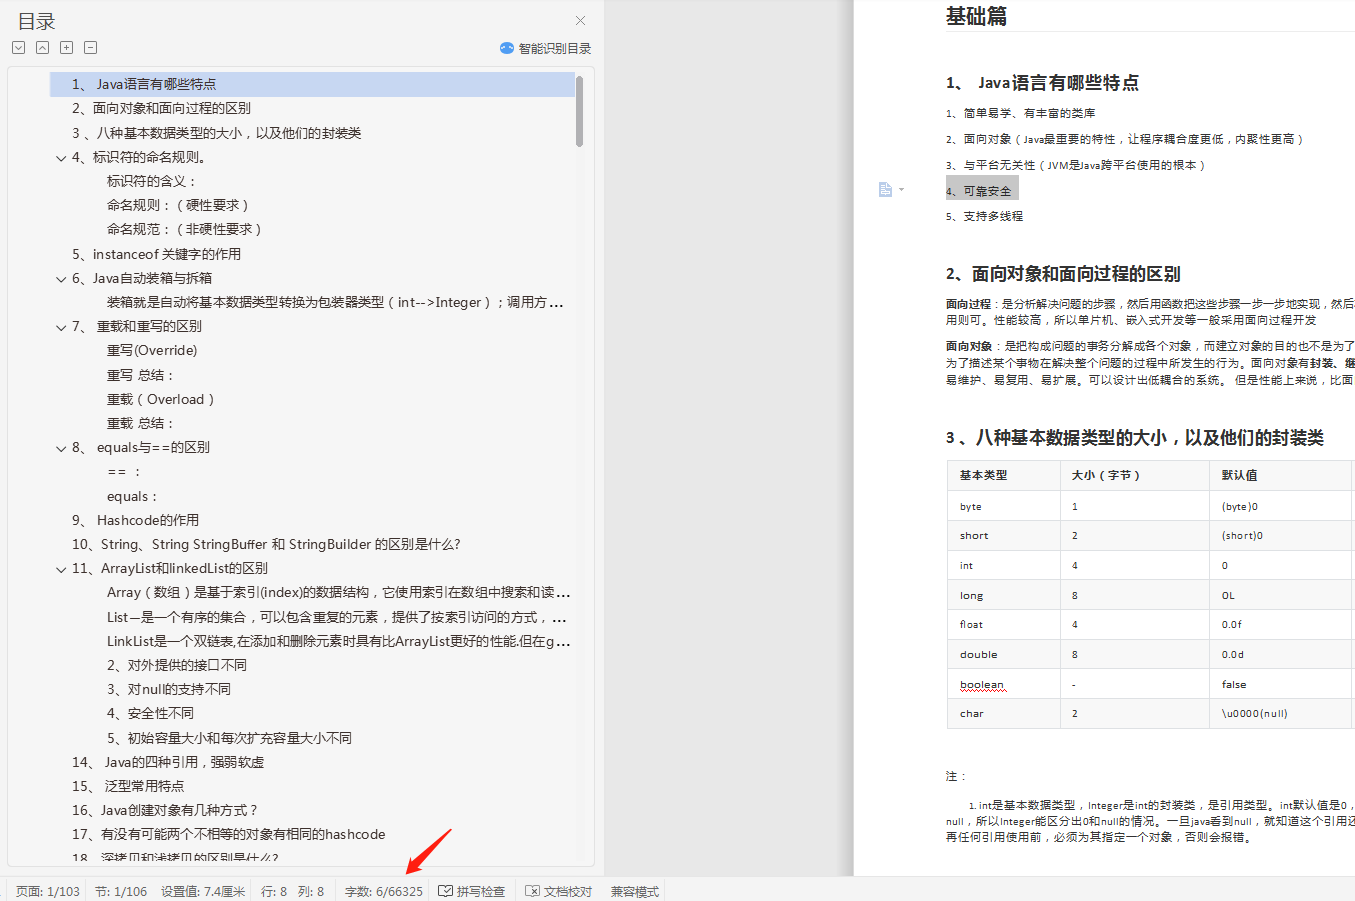The height and width of the screenshot is (901, 1355).
Task: Click 设置值: 7.4厘米 in status bar
Action: pyautogui.click(x=203, y=891)
